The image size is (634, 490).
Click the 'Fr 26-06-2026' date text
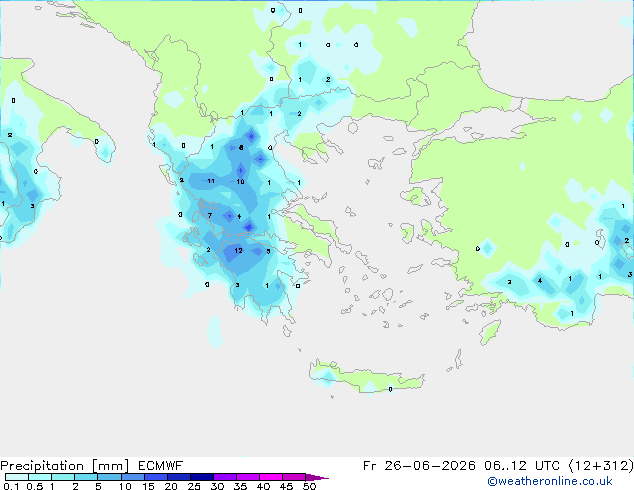tap(419, 466)
